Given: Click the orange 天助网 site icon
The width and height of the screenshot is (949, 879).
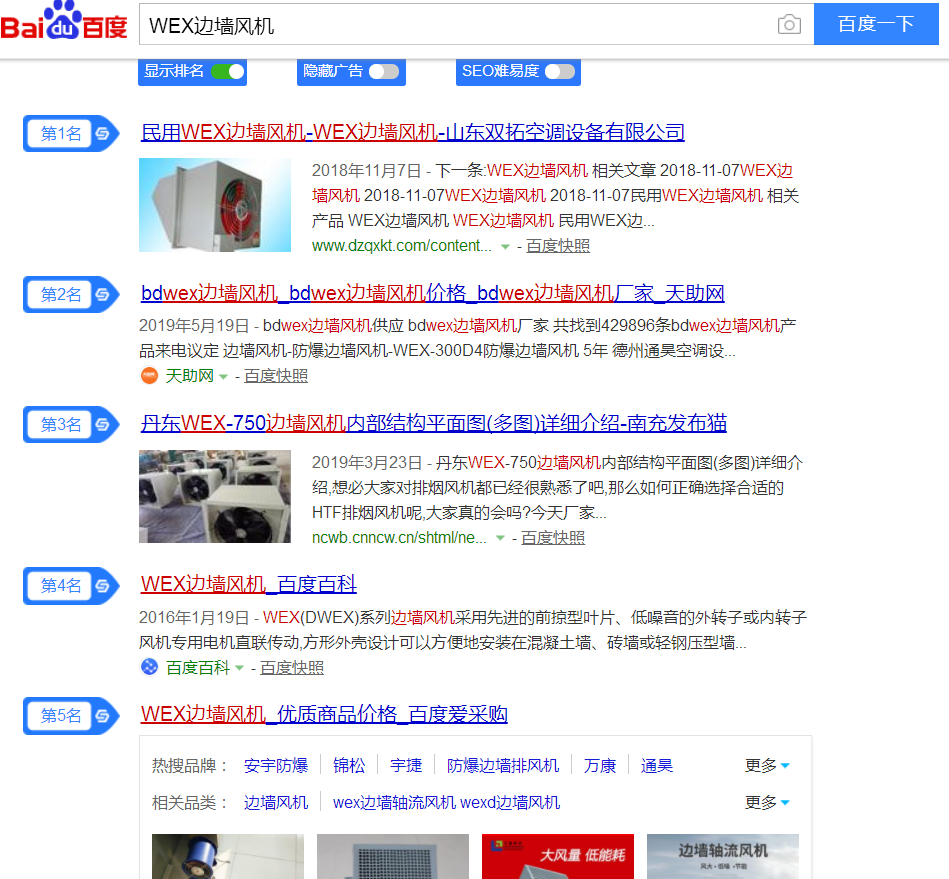Looking at the screenshot, I should click(x=149, y=376).
